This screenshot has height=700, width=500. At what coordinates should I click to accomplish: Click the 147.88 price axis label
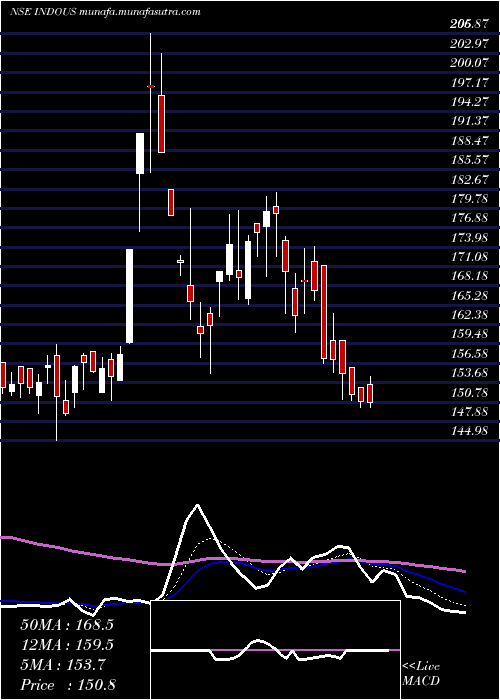469,412
